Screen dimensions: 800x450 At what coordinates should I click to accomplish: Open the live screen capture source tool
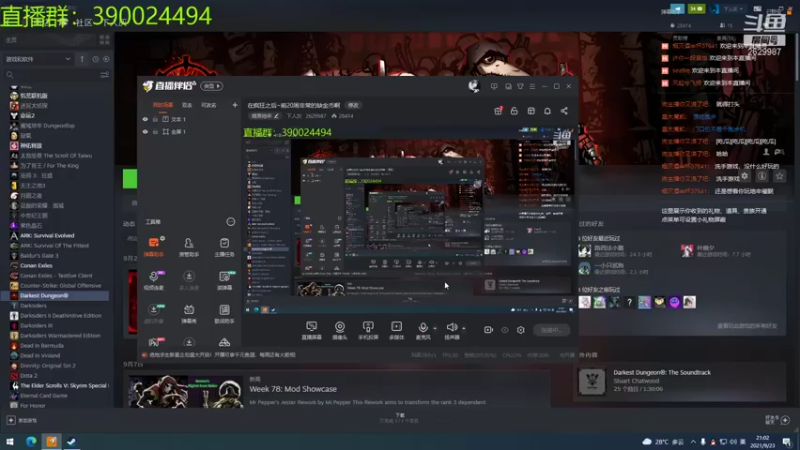pyautogui.click(x=311, y=330)
